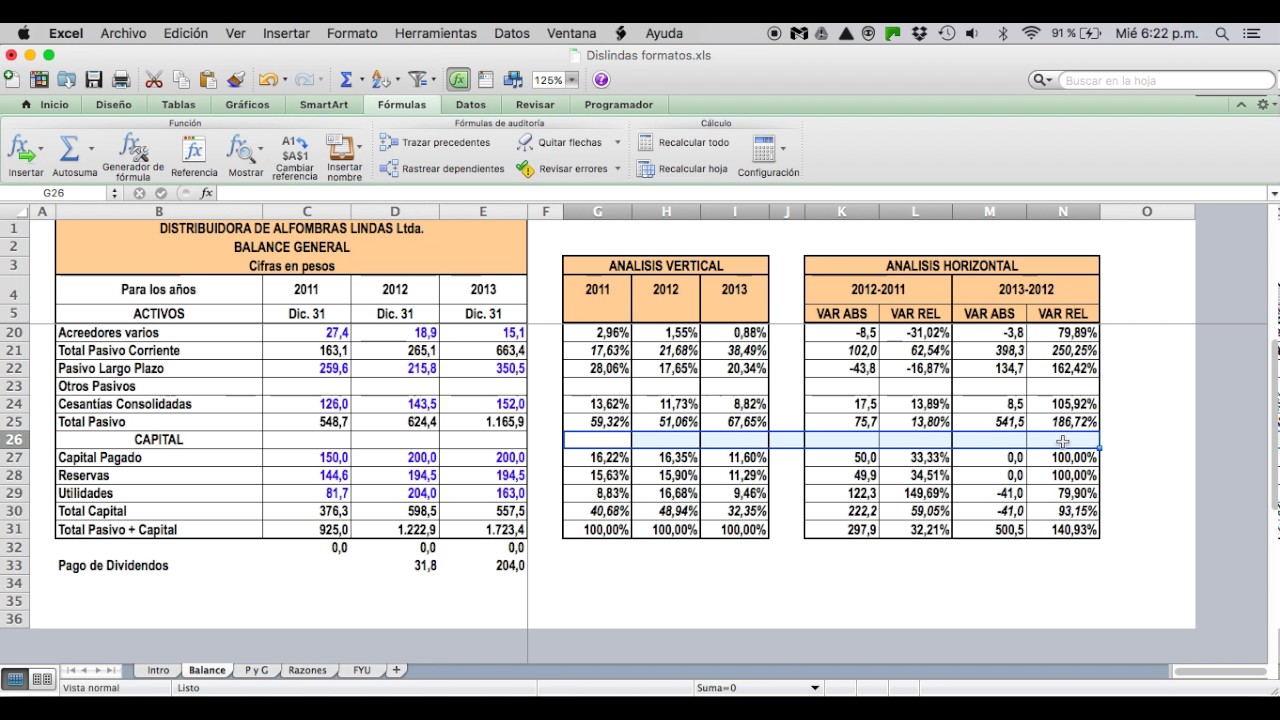The image size is (1280, 720).
Task: Open the undo history dropdown arrow
Action: tap(285, 79)
